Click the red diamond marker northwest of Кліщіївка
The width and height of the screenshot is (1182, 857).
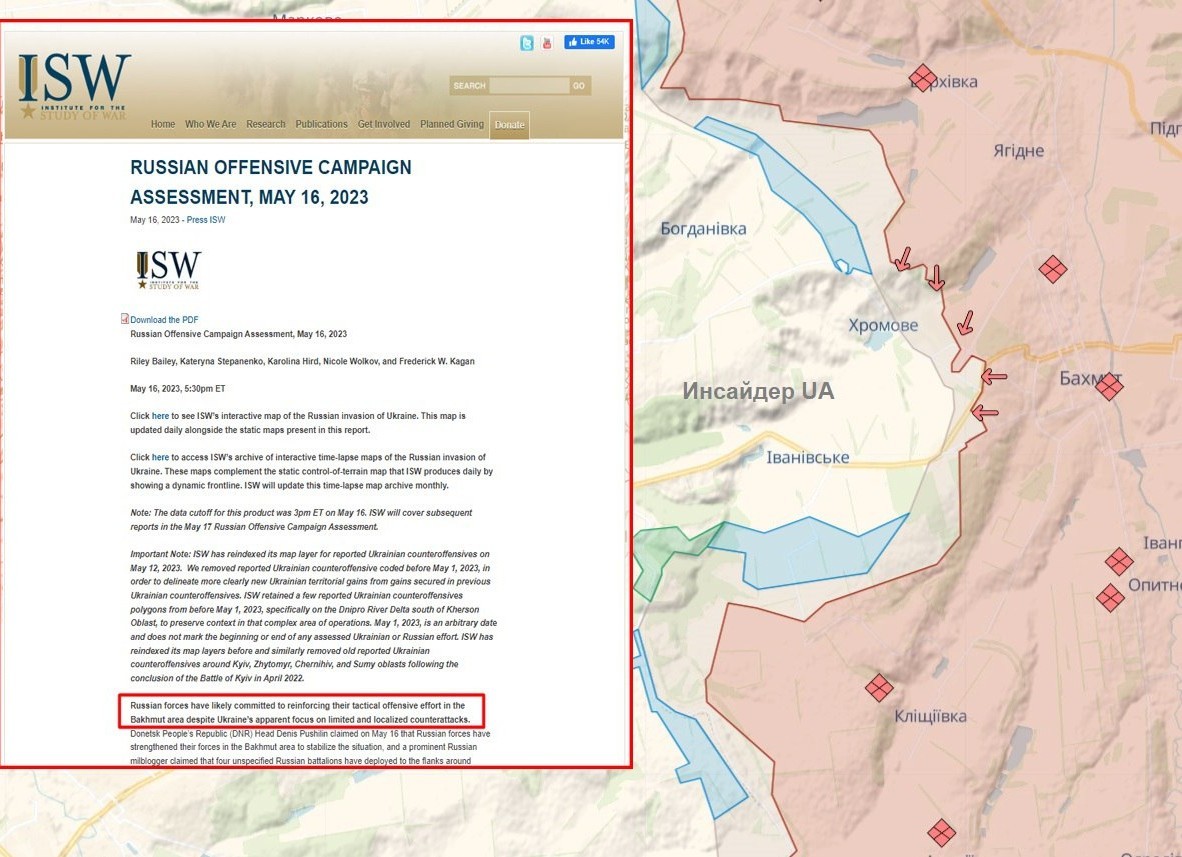(879, 687)
